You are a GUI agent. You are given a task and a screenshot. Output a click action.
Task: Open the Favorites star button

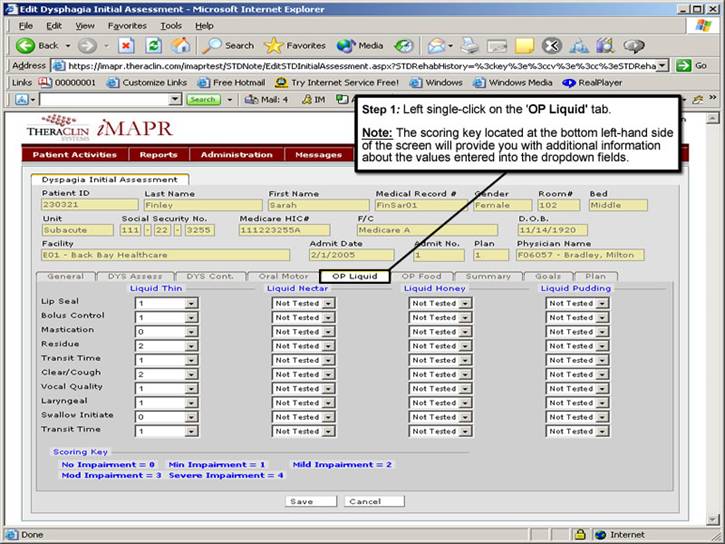(x=296, y=45)
